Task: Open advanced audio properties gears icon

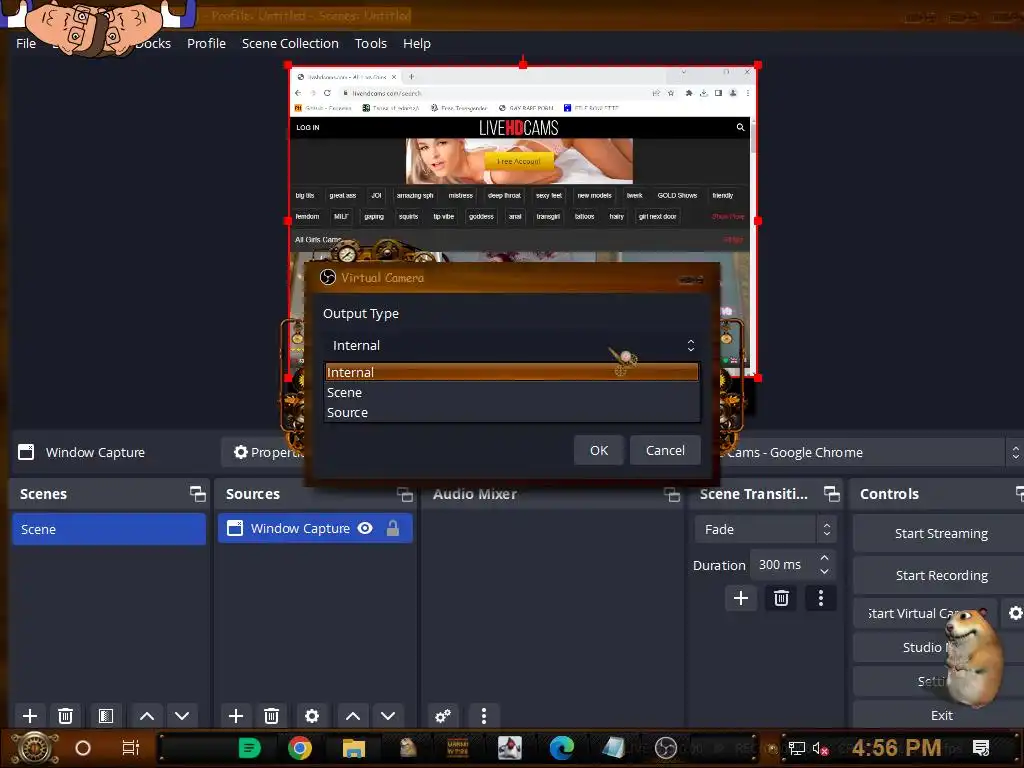Action: [x=443, y=716]
